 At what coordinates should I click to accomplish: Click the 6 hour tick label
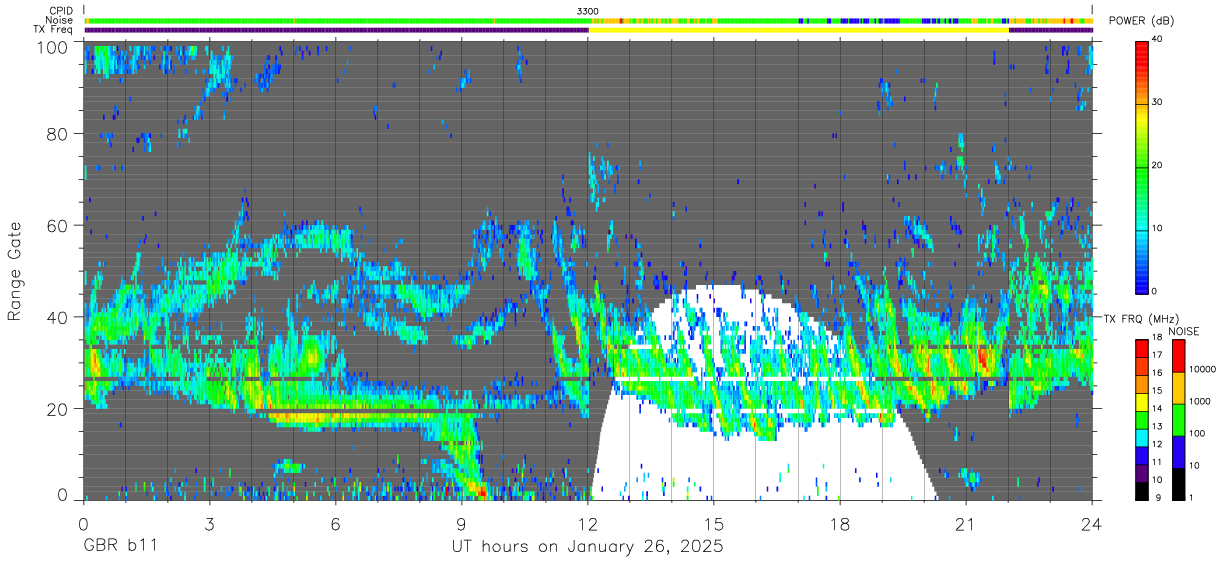[x=336, y=524]
